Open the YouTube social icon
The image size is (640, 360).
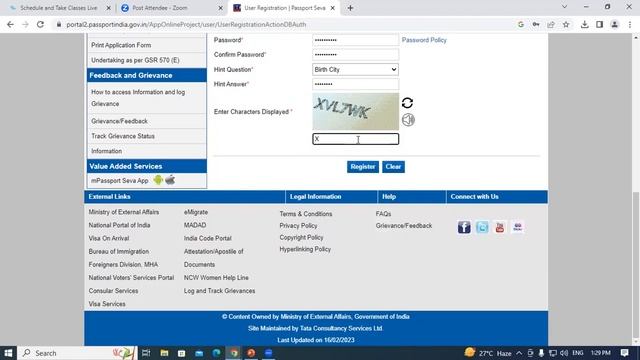click(500, 227)
